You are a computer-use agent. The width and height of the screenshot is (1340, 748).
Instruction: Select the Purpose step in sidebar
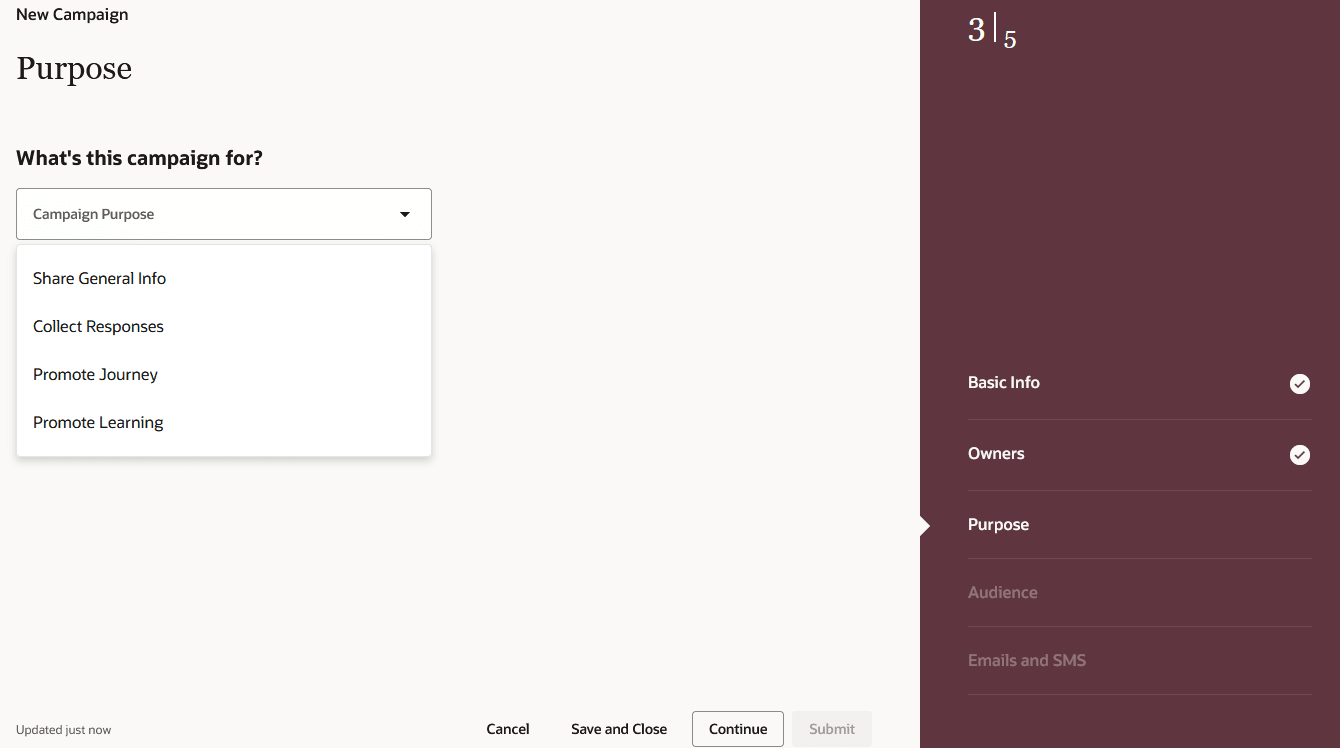pyautogui.click(x=998, y=524)
